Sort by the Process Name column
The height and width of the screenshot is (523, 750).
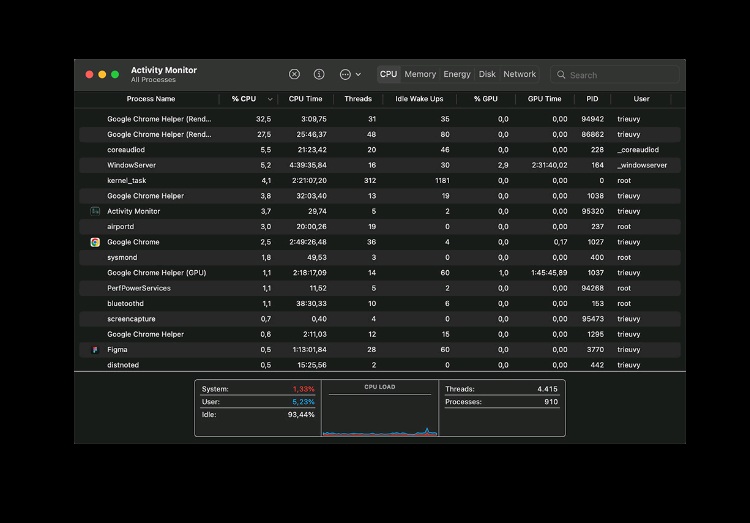click(x=151, y=99)
